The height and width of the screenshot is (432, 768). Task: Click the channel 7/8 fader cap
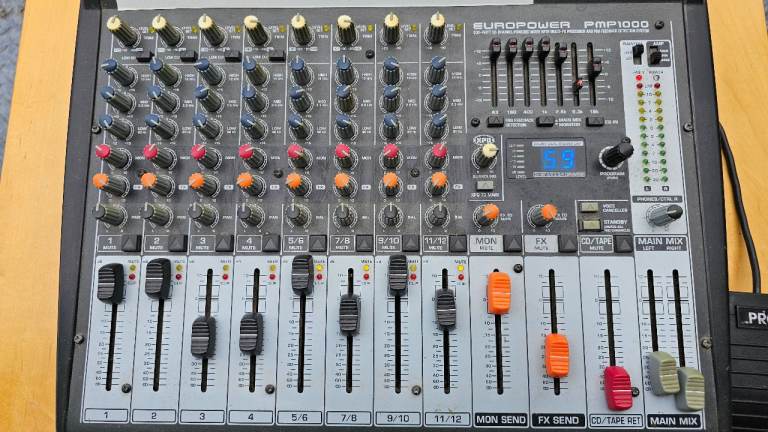[350, 314]
